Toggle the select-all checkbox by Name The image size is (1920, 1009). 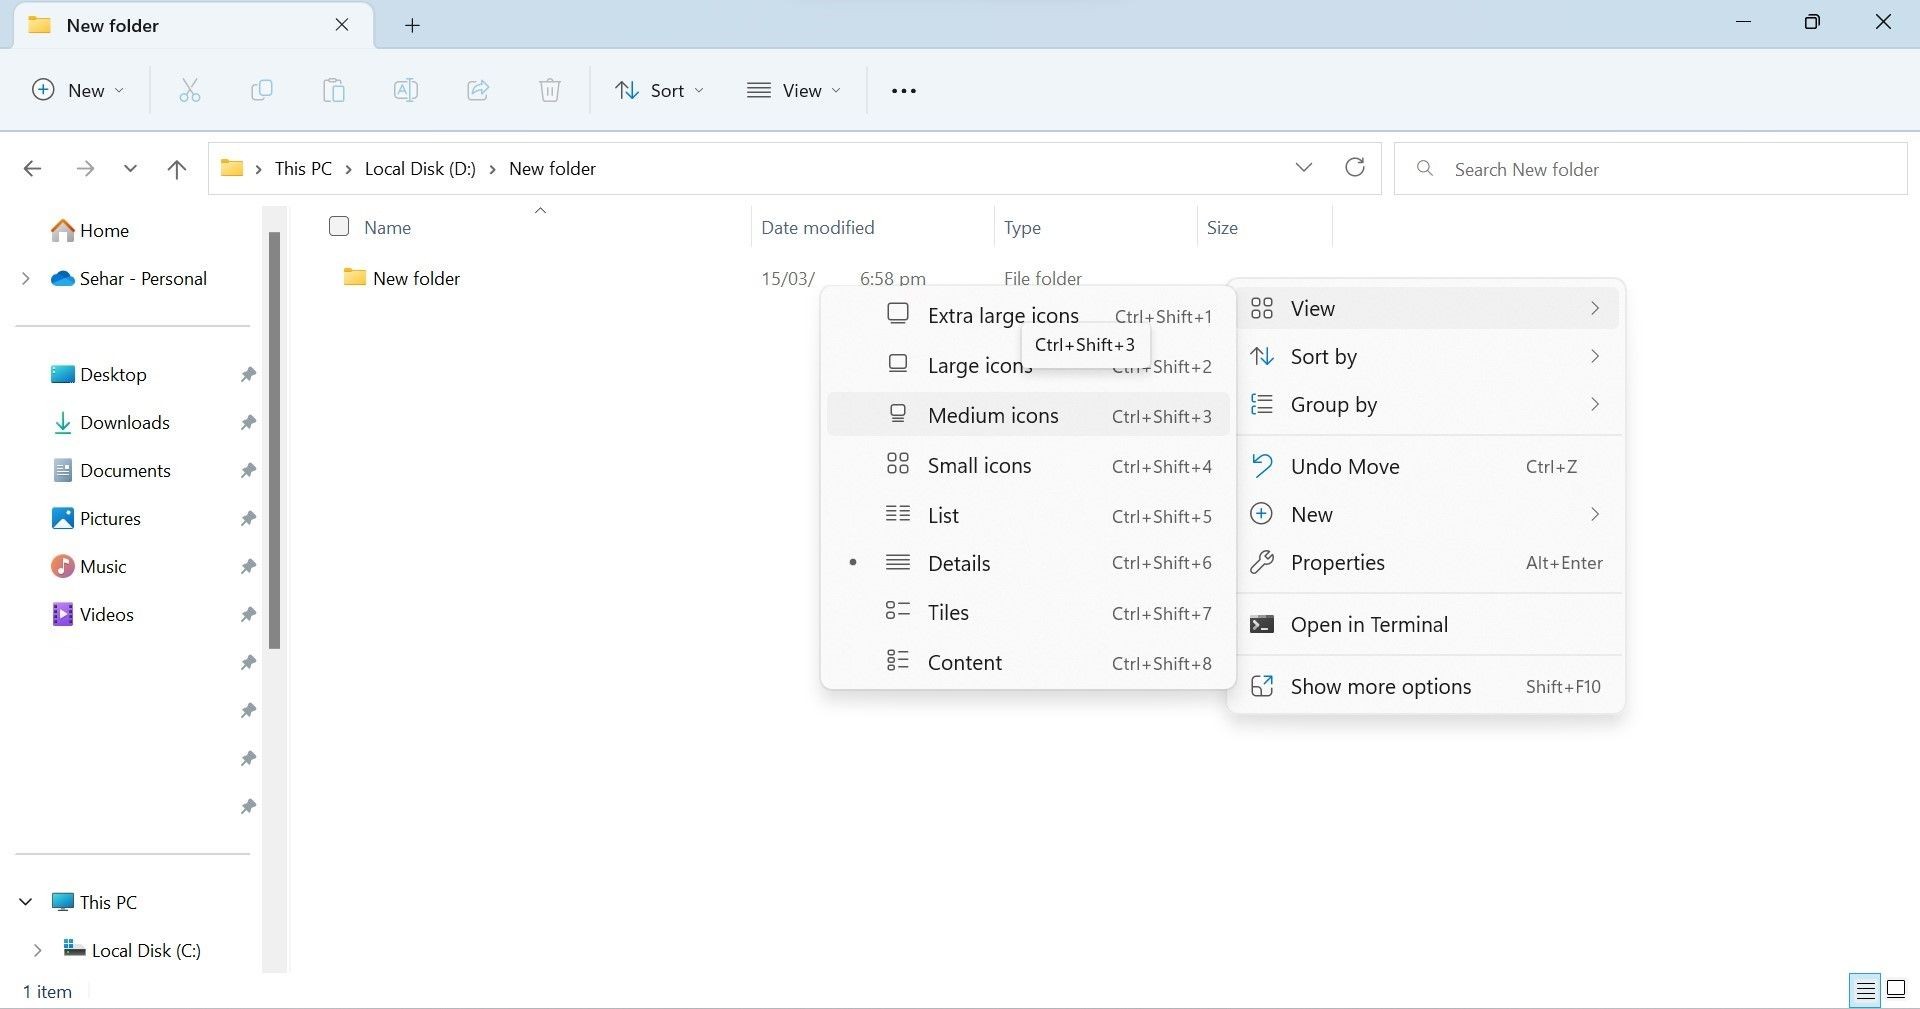(x=339, y=226)
